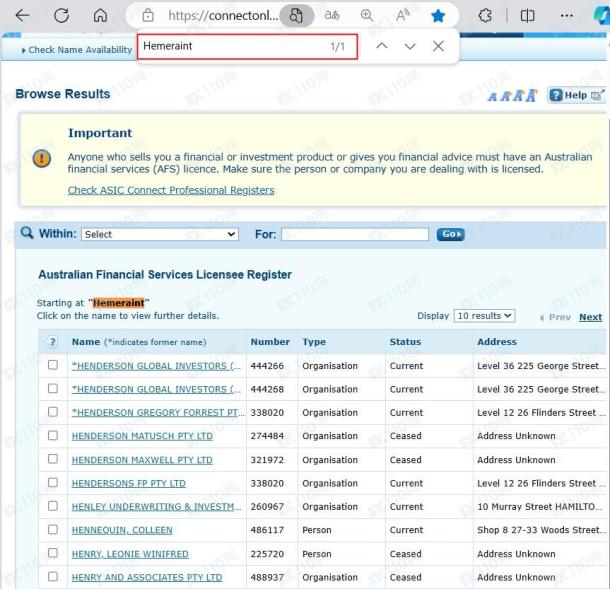610x589 pixels.
Task: Click the Hemeraint find text box
Action: pos(247,46)
